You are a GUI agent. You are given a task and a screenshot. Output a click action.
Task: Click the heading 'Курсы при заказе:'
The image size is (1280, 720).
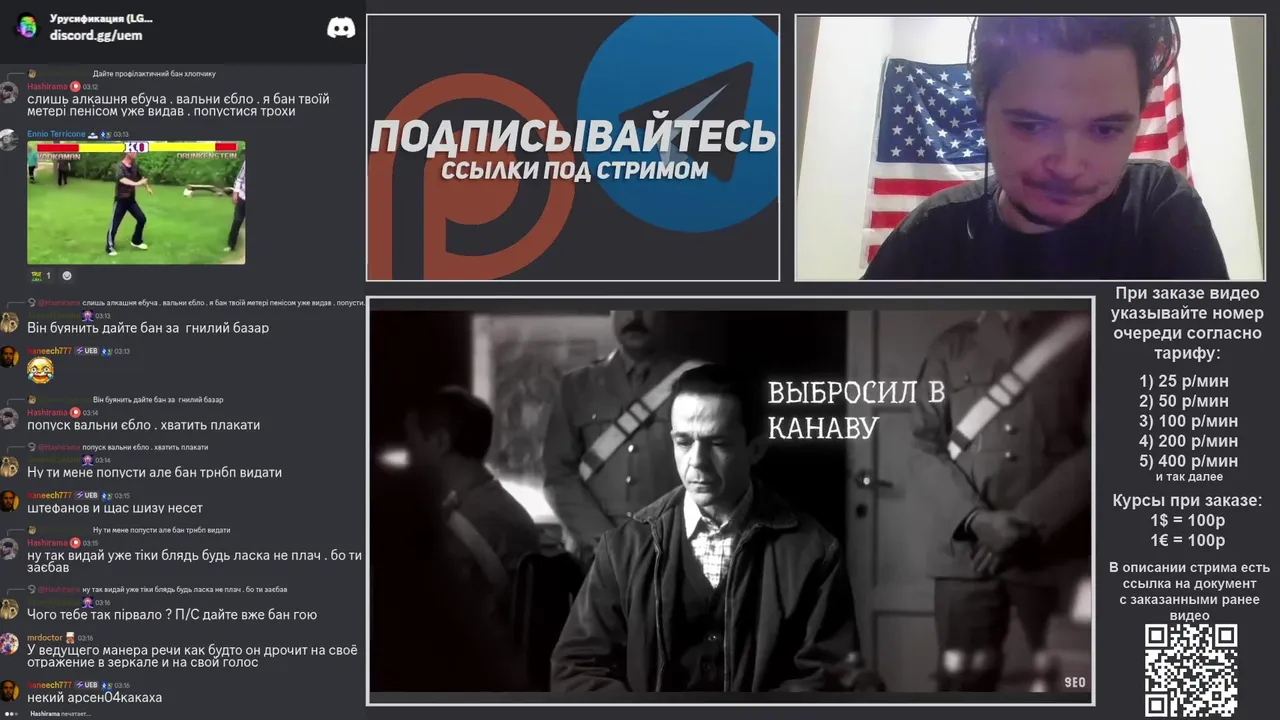point(1188,500)
